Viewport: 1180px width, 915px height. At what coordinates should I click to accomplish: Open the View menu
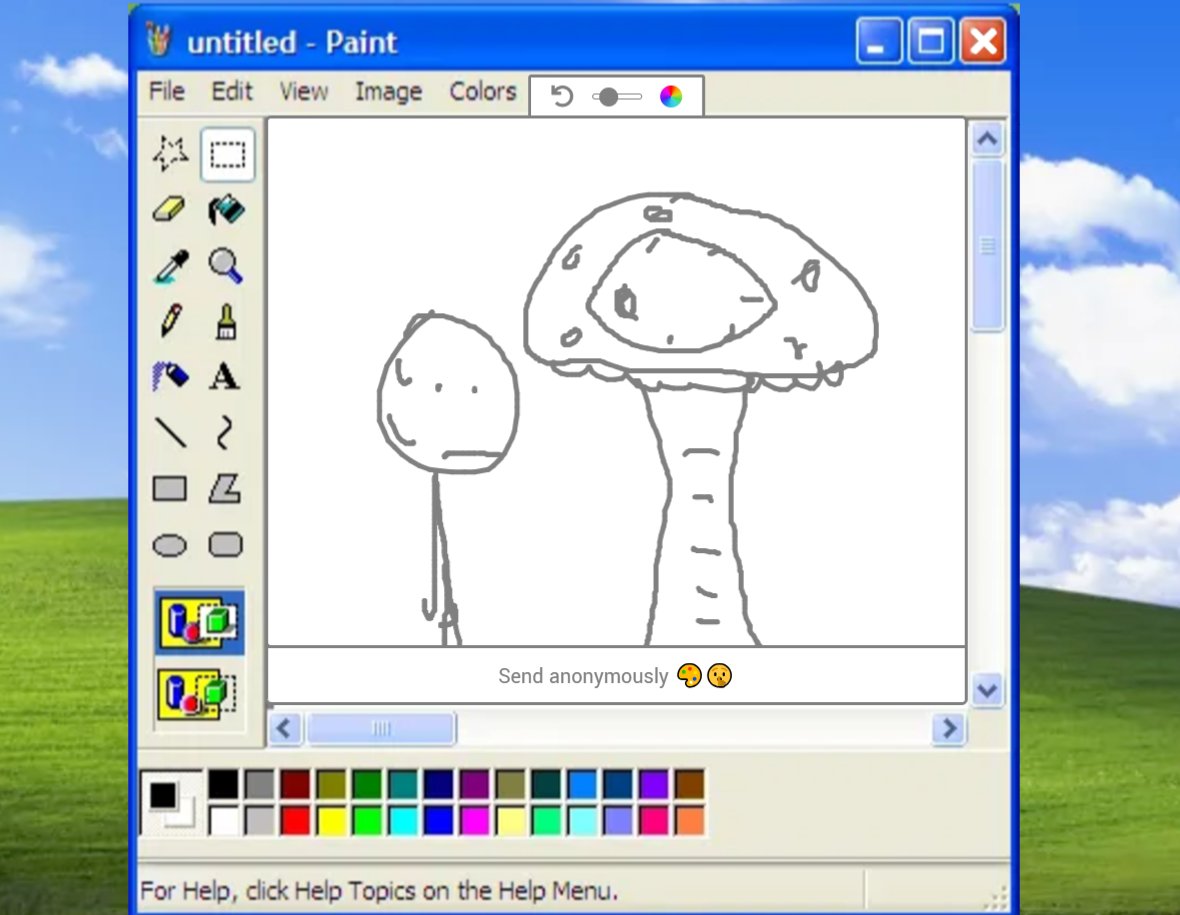(x=304, y=91)
